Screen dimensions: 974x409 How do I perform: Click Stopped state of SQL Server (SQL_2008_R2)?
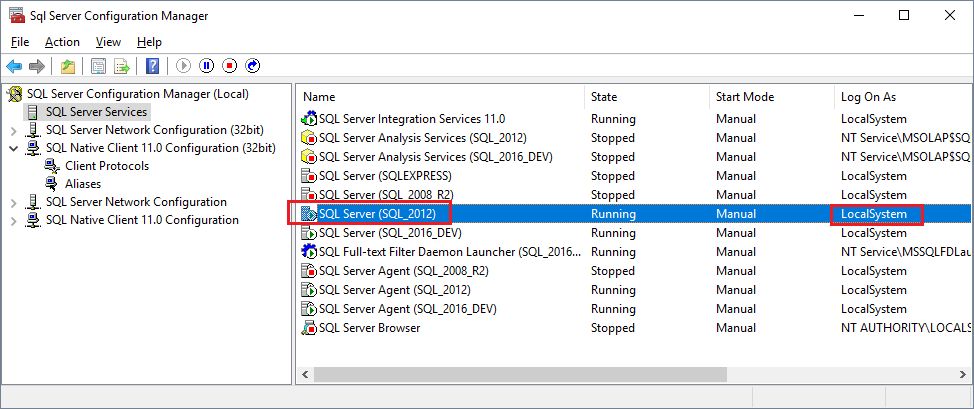click(x=612, y=195)
